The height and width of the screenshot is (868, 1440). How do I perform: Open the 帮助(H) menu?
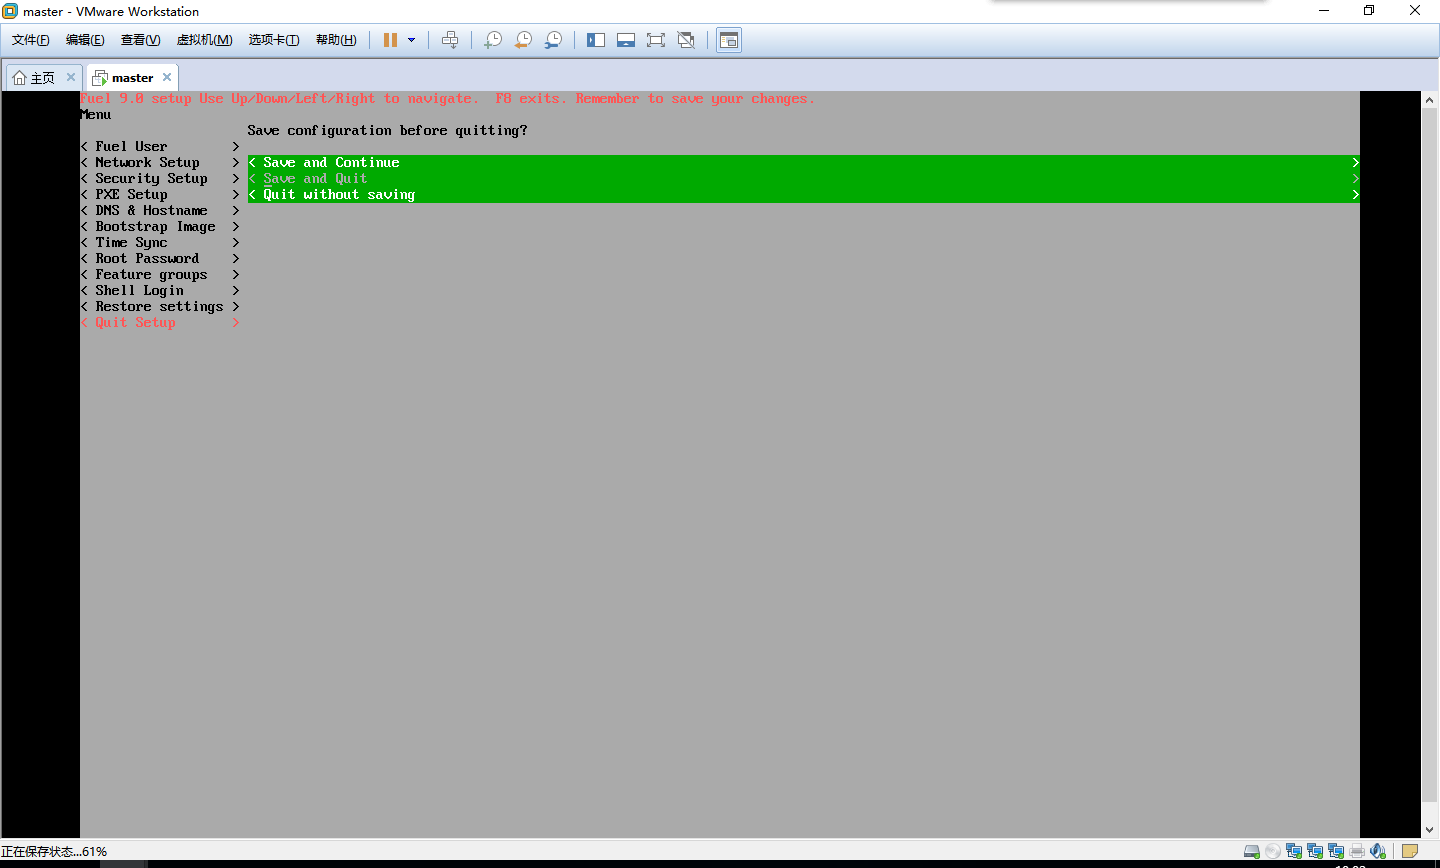tap(336, 40)
